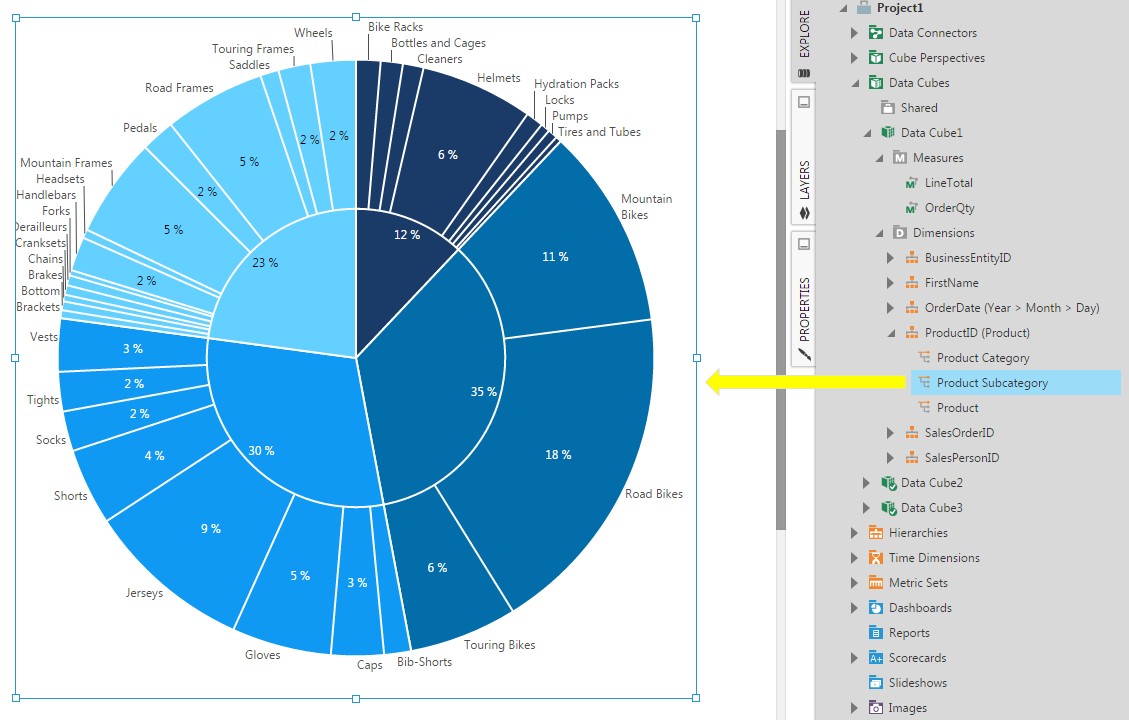Viewport: 1129px width, 720px height.
Task: Expand the Data Connectors tree node
Action: click(x=854, y=33)
